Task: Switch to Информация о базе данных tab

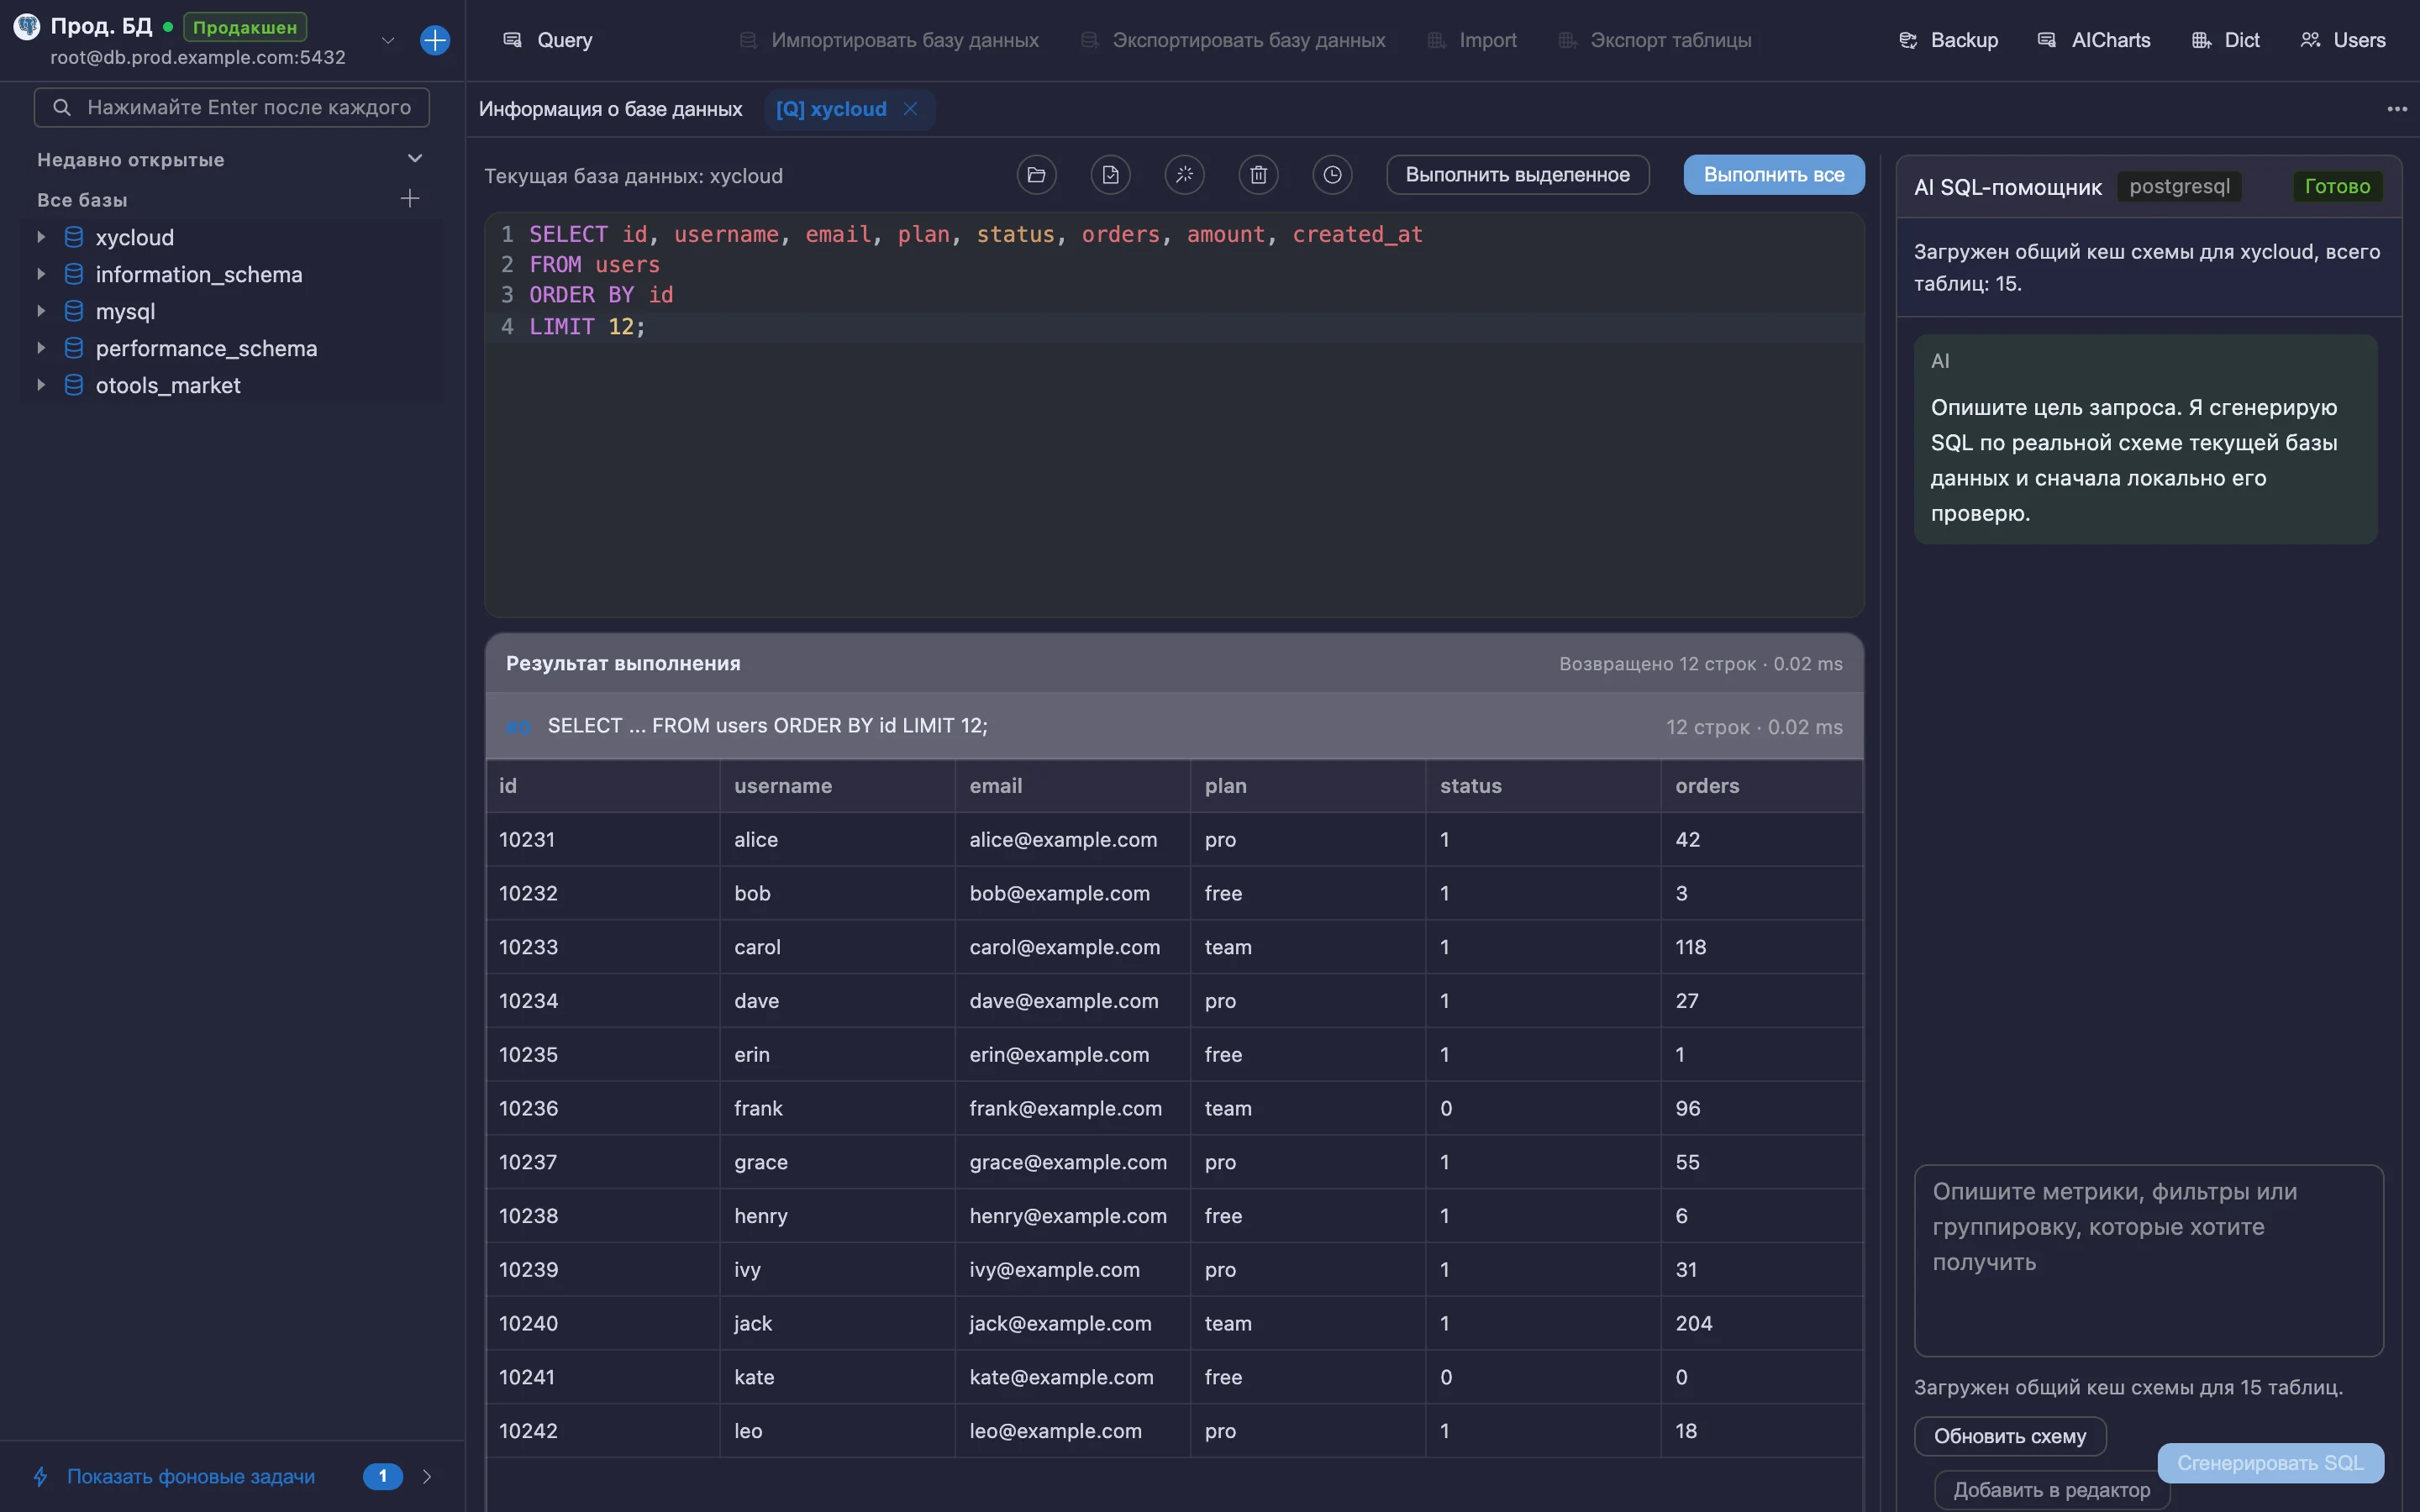Action: coord(610,109)
